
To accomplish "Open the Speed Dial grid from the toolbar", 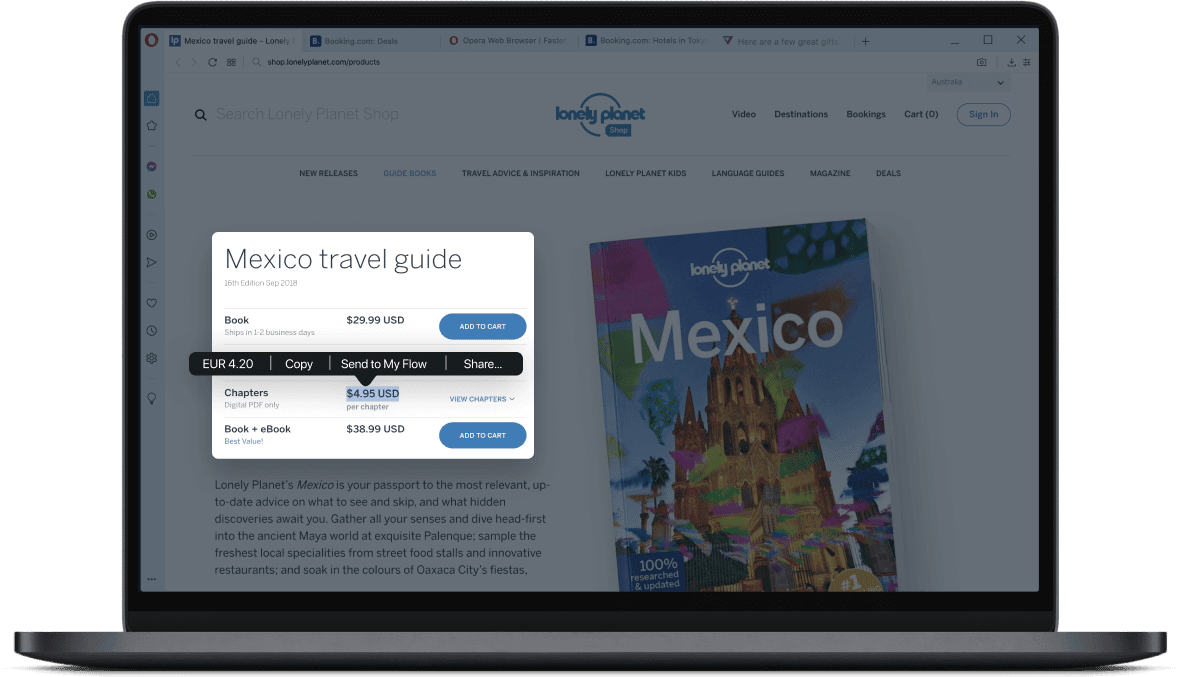I will coord(231,63).
